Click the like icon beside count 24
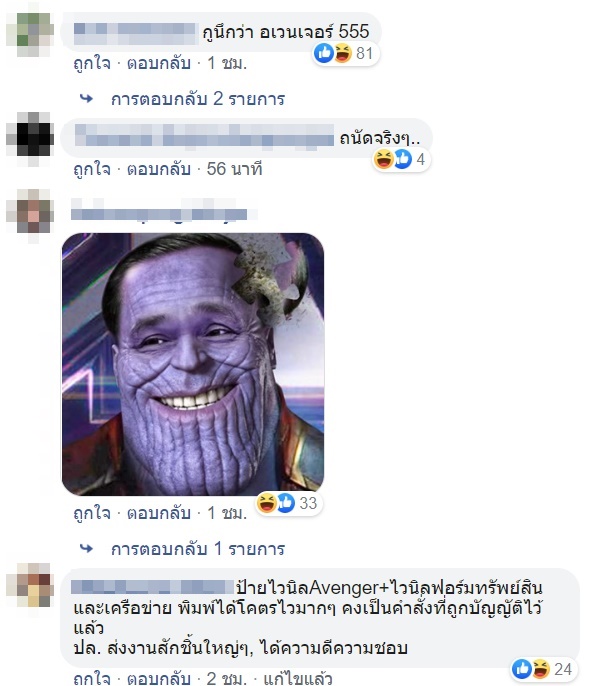The height and width of the screenshot is (686, 616). [x=522, y=668]
